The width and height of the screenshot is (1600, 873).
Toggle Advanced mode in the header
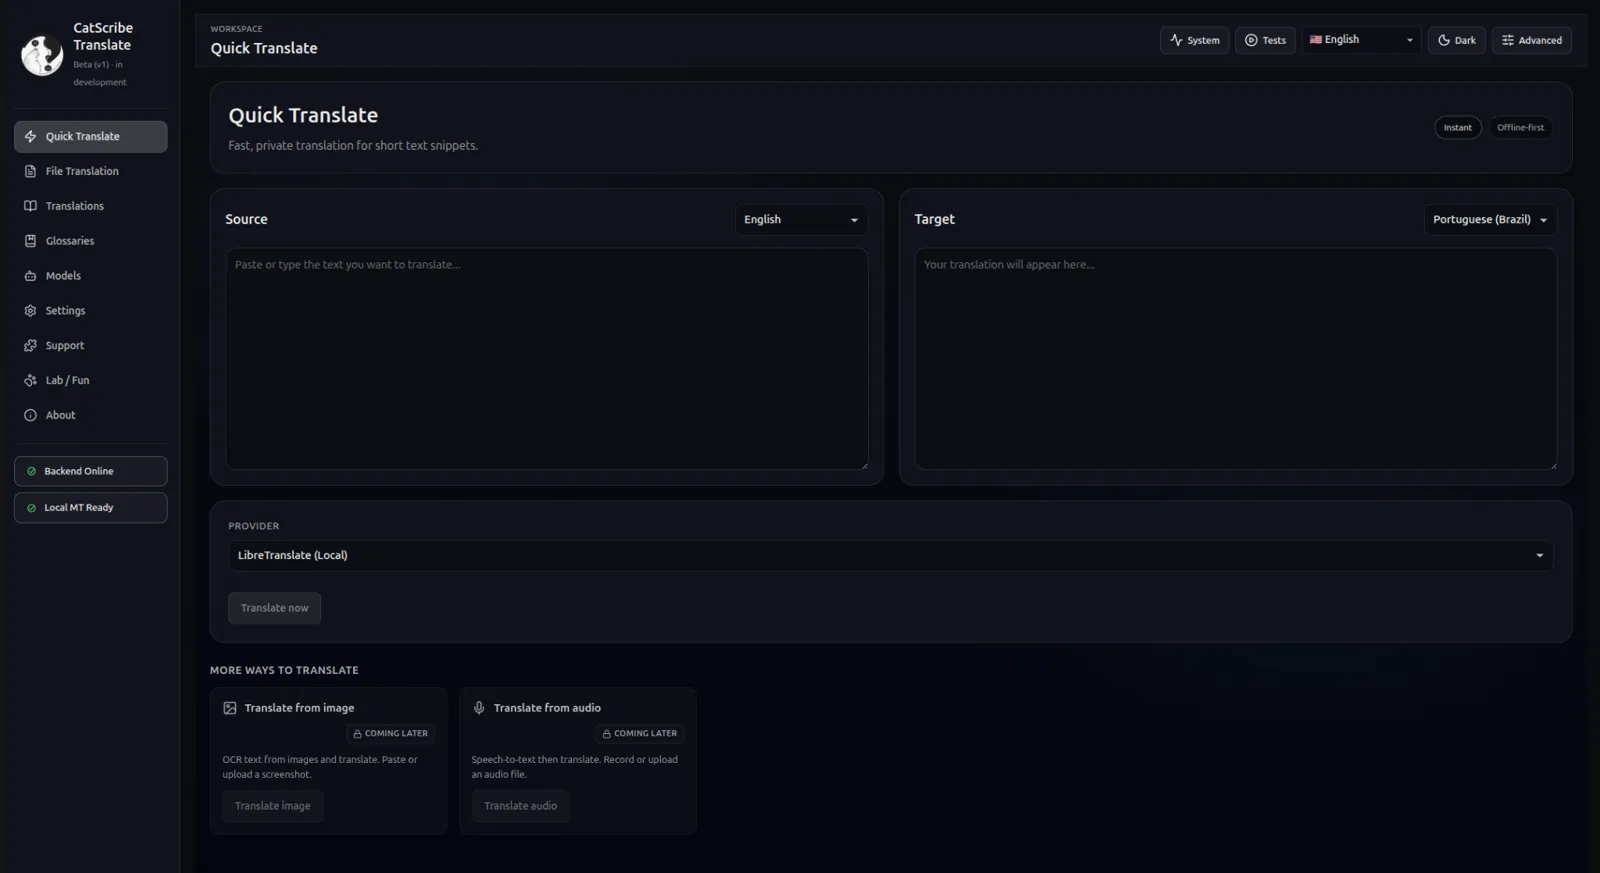click(x=1531, y=40)
